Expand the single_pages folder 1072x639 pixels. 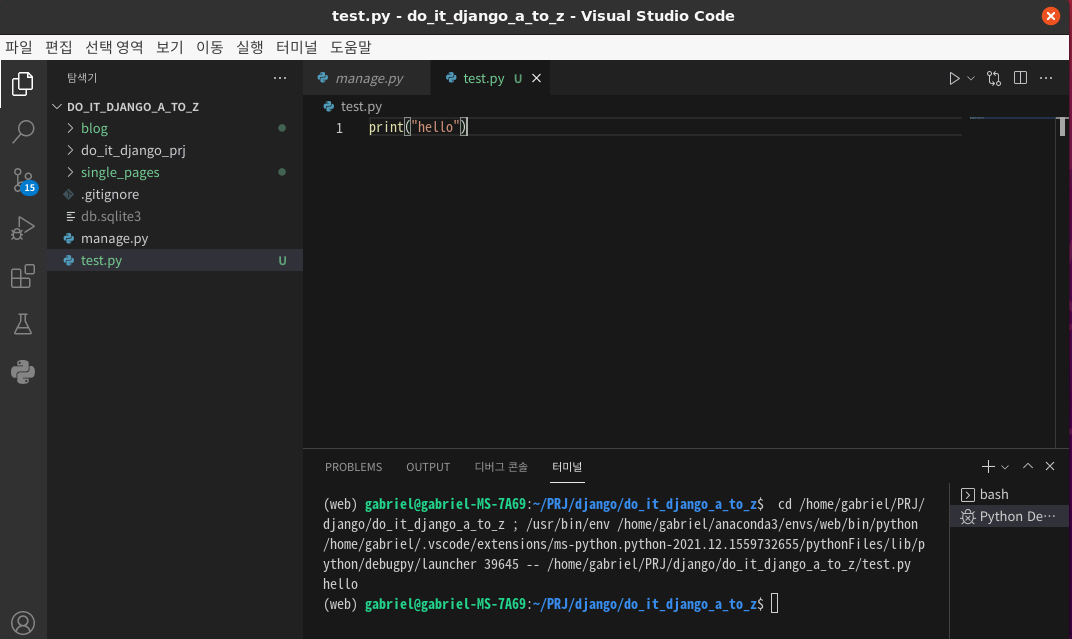pyautogui.click(x=175, y=172)
